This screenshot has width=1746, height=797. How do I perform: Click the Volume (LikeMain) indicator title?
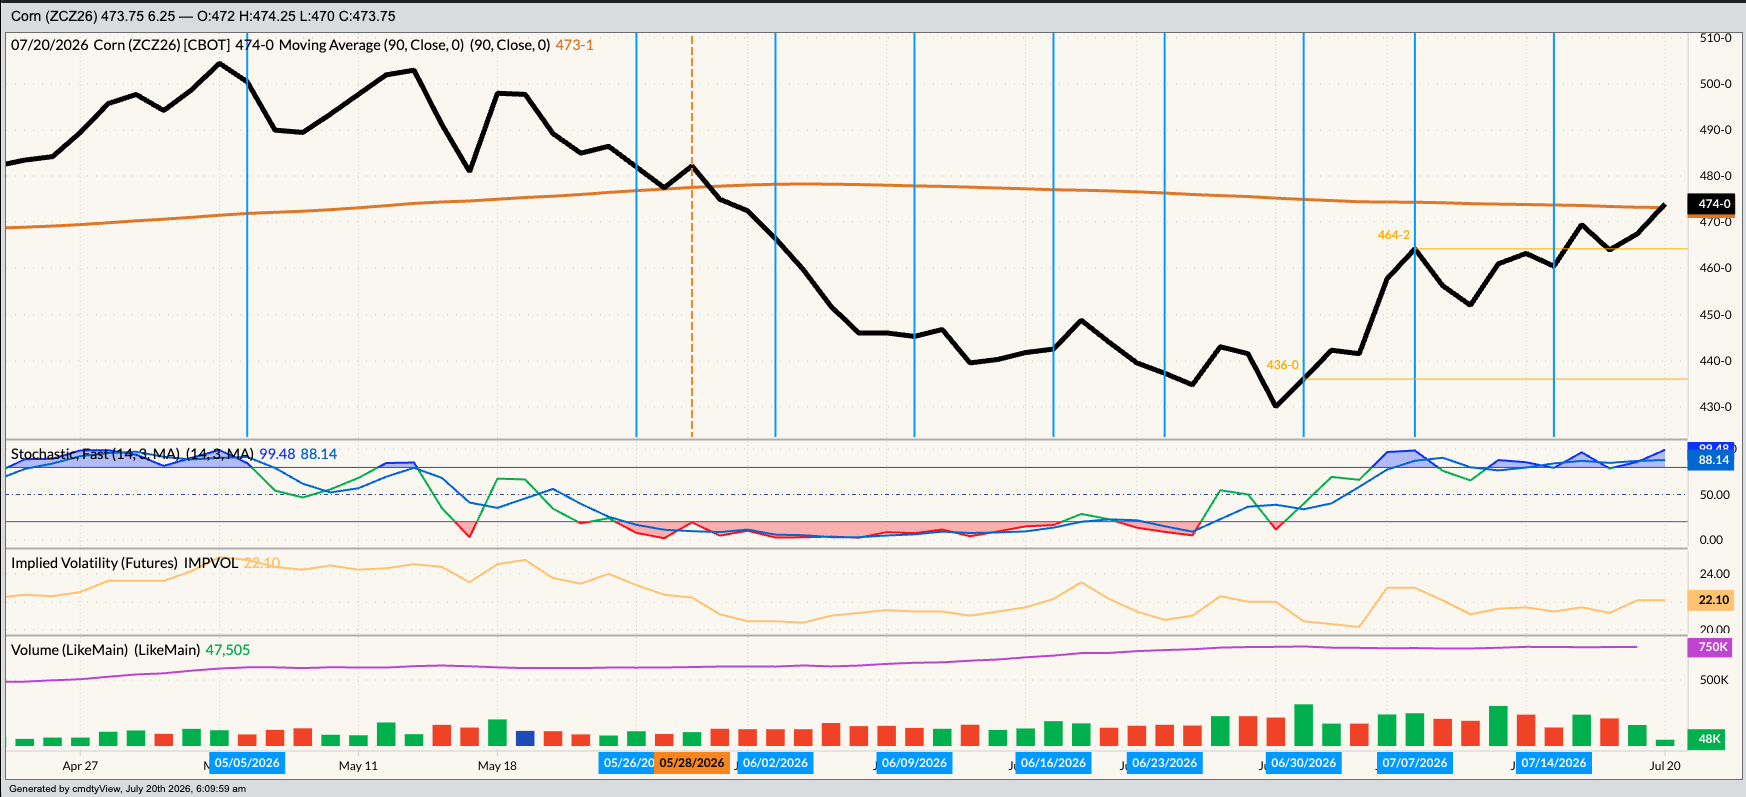69,650
